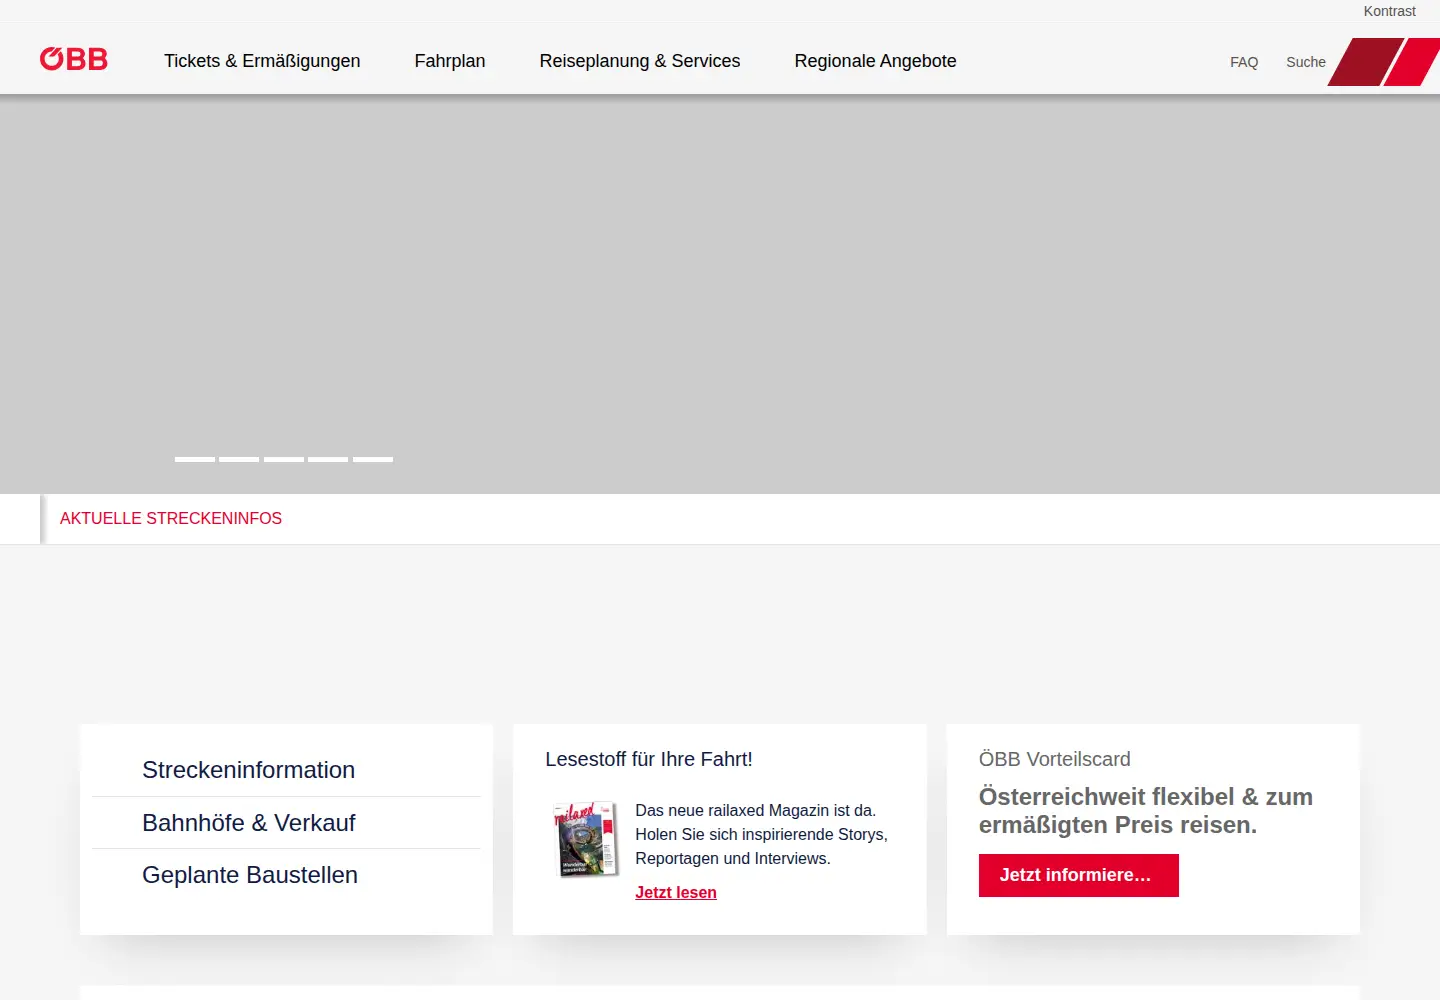Select the fourth carousel slide indicator
Screen dimensions: 1440x1000
tap(328, 459)
